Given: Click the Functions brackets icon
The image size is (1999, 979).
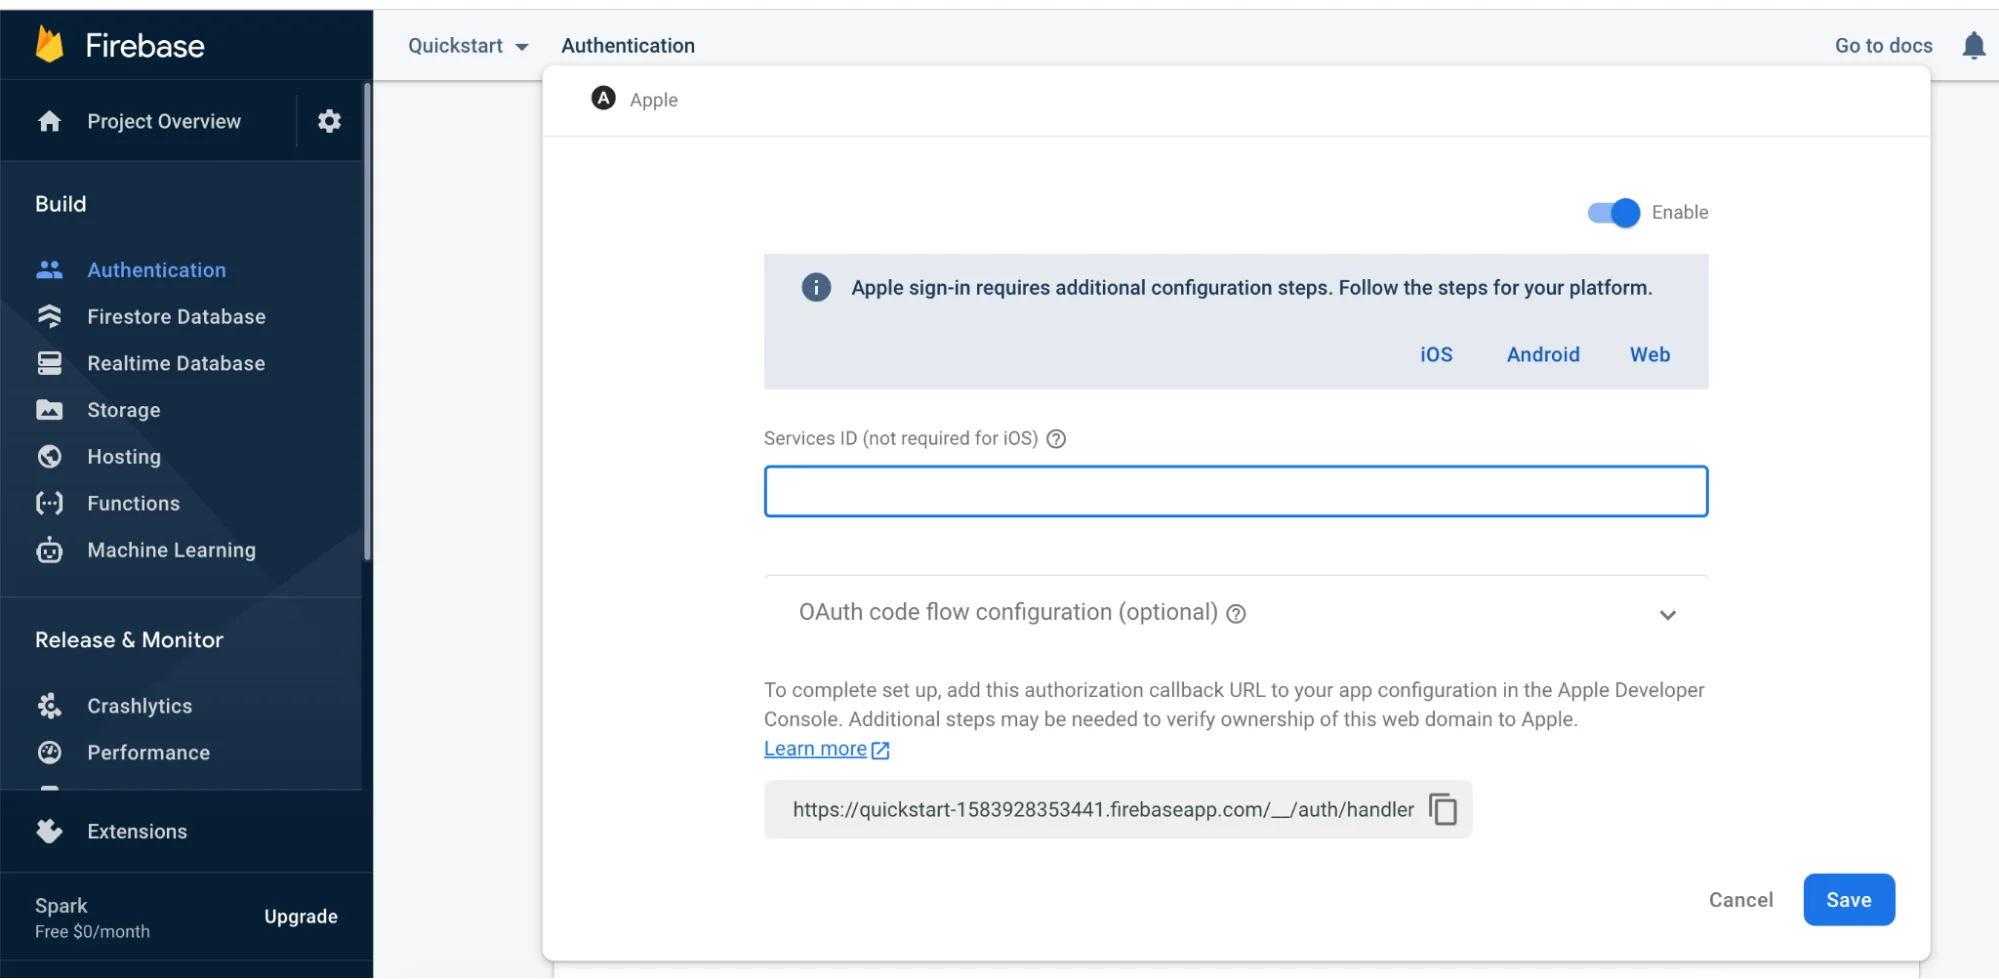Looking at the screenshot, I should point(49,503).
